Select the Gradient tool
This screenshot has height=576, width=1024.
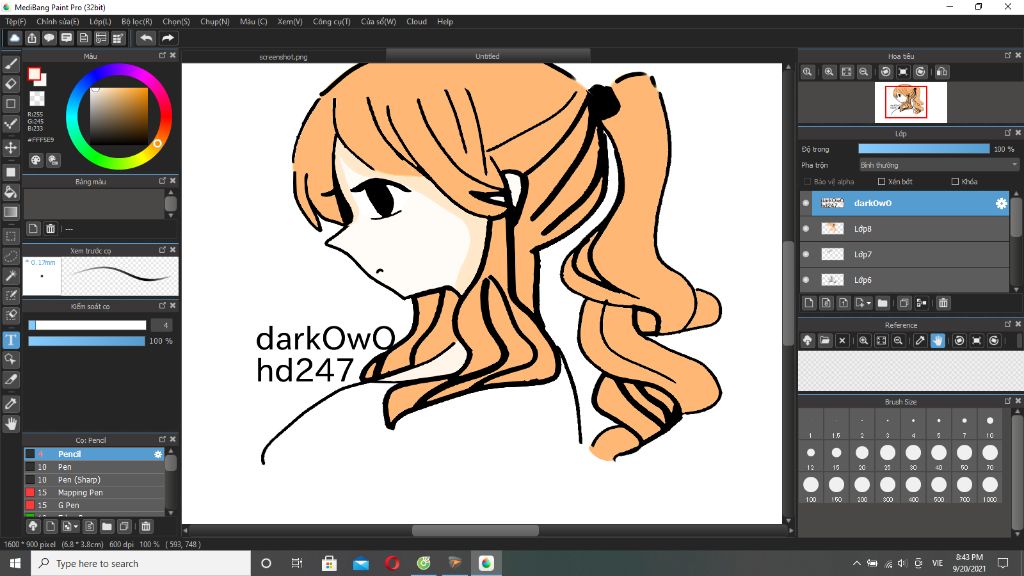[x=10, y=212]
